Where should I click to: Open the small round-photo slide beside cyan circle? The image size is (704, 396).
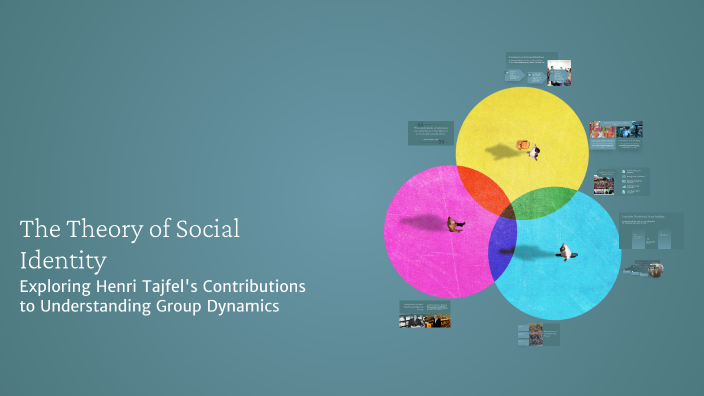click(644, 268)
